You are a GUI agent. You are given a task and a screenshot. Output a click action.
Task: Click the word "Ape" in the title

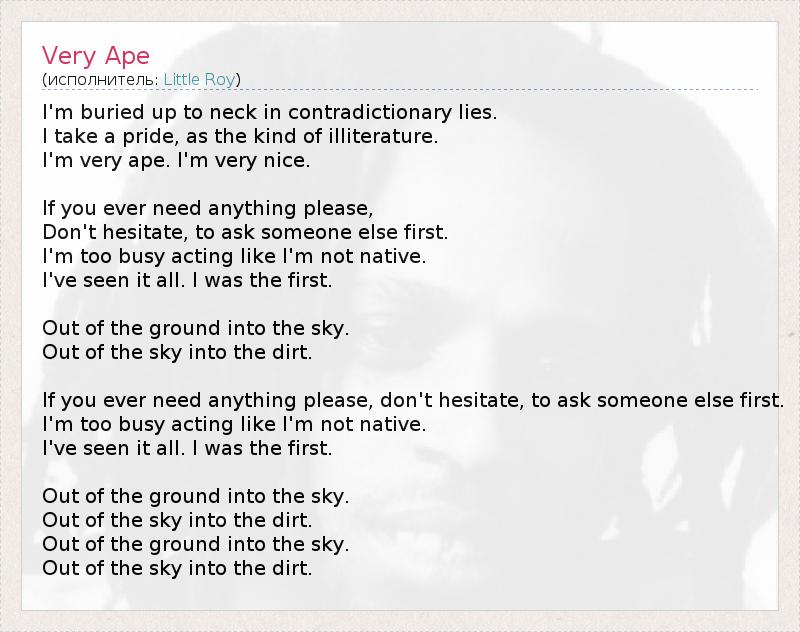(126, 53)
